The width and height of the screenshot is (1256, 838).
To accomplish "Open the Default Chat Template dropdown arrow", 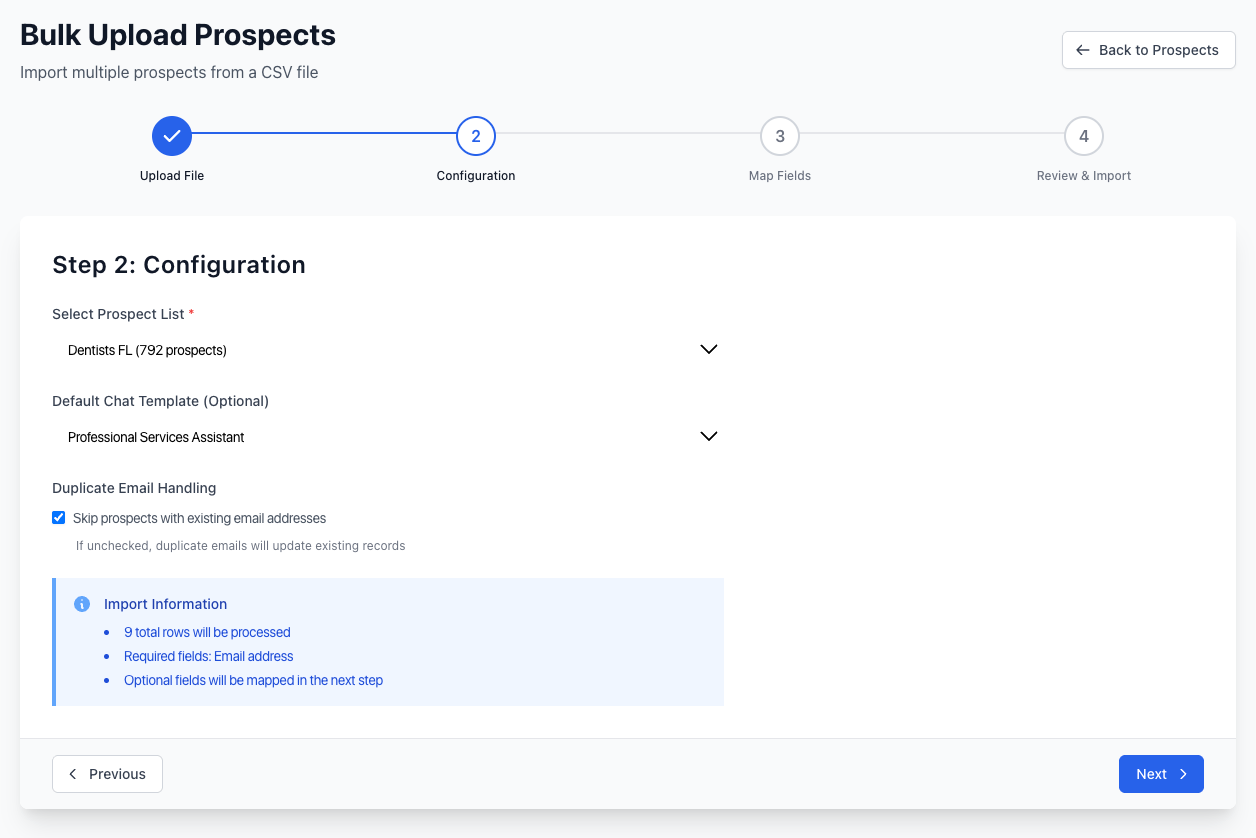I will [709, 437].
